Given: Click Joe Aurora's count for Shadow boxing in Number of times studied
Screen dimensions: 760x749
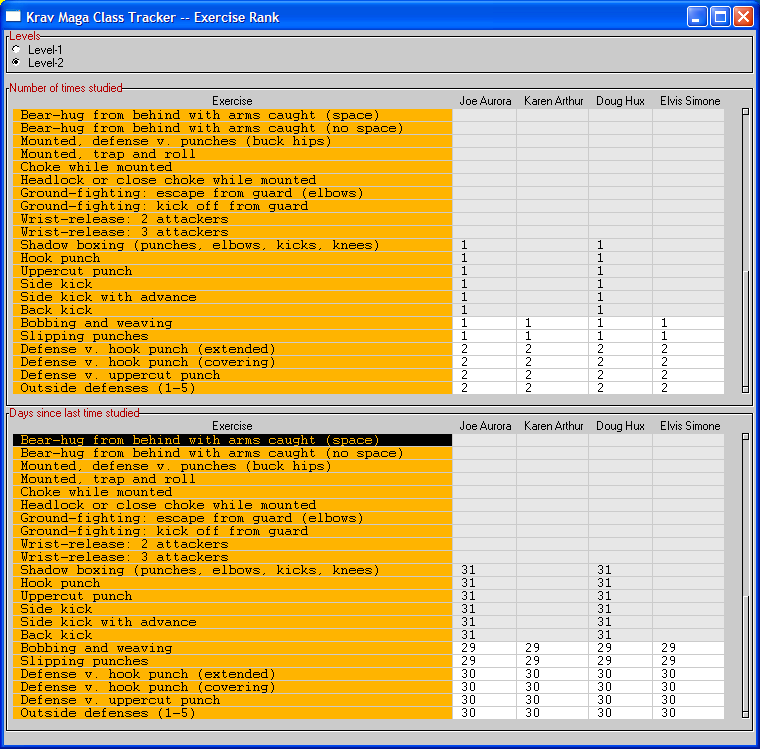Looking at the screenshot, I should pos(485,245).
